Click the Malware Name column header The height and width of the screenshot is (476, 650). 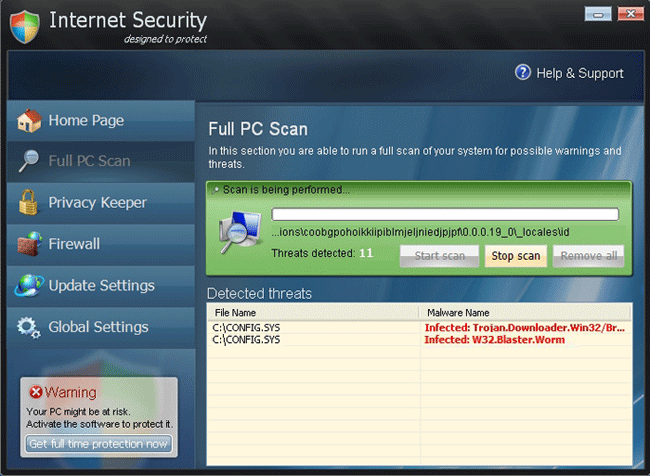pyautogui.click(x=457, y=312)
